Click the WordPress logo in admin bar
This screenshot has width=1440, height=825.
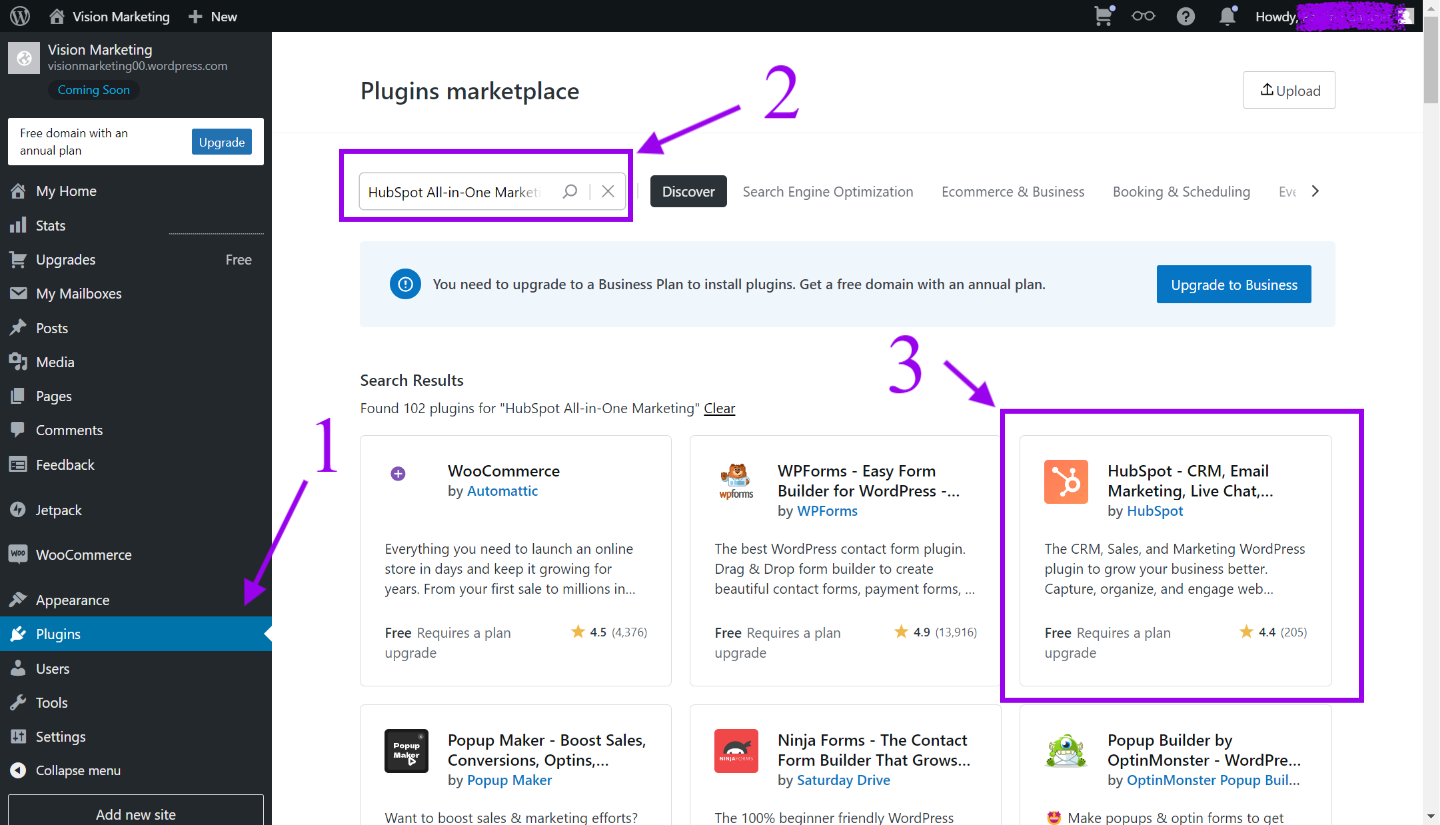point(19,16)
